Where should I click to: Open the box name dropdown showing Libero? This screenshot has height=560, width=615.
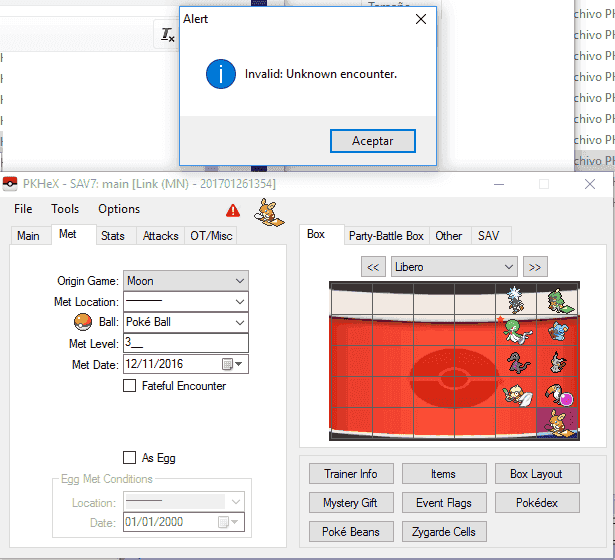(454, 267)
